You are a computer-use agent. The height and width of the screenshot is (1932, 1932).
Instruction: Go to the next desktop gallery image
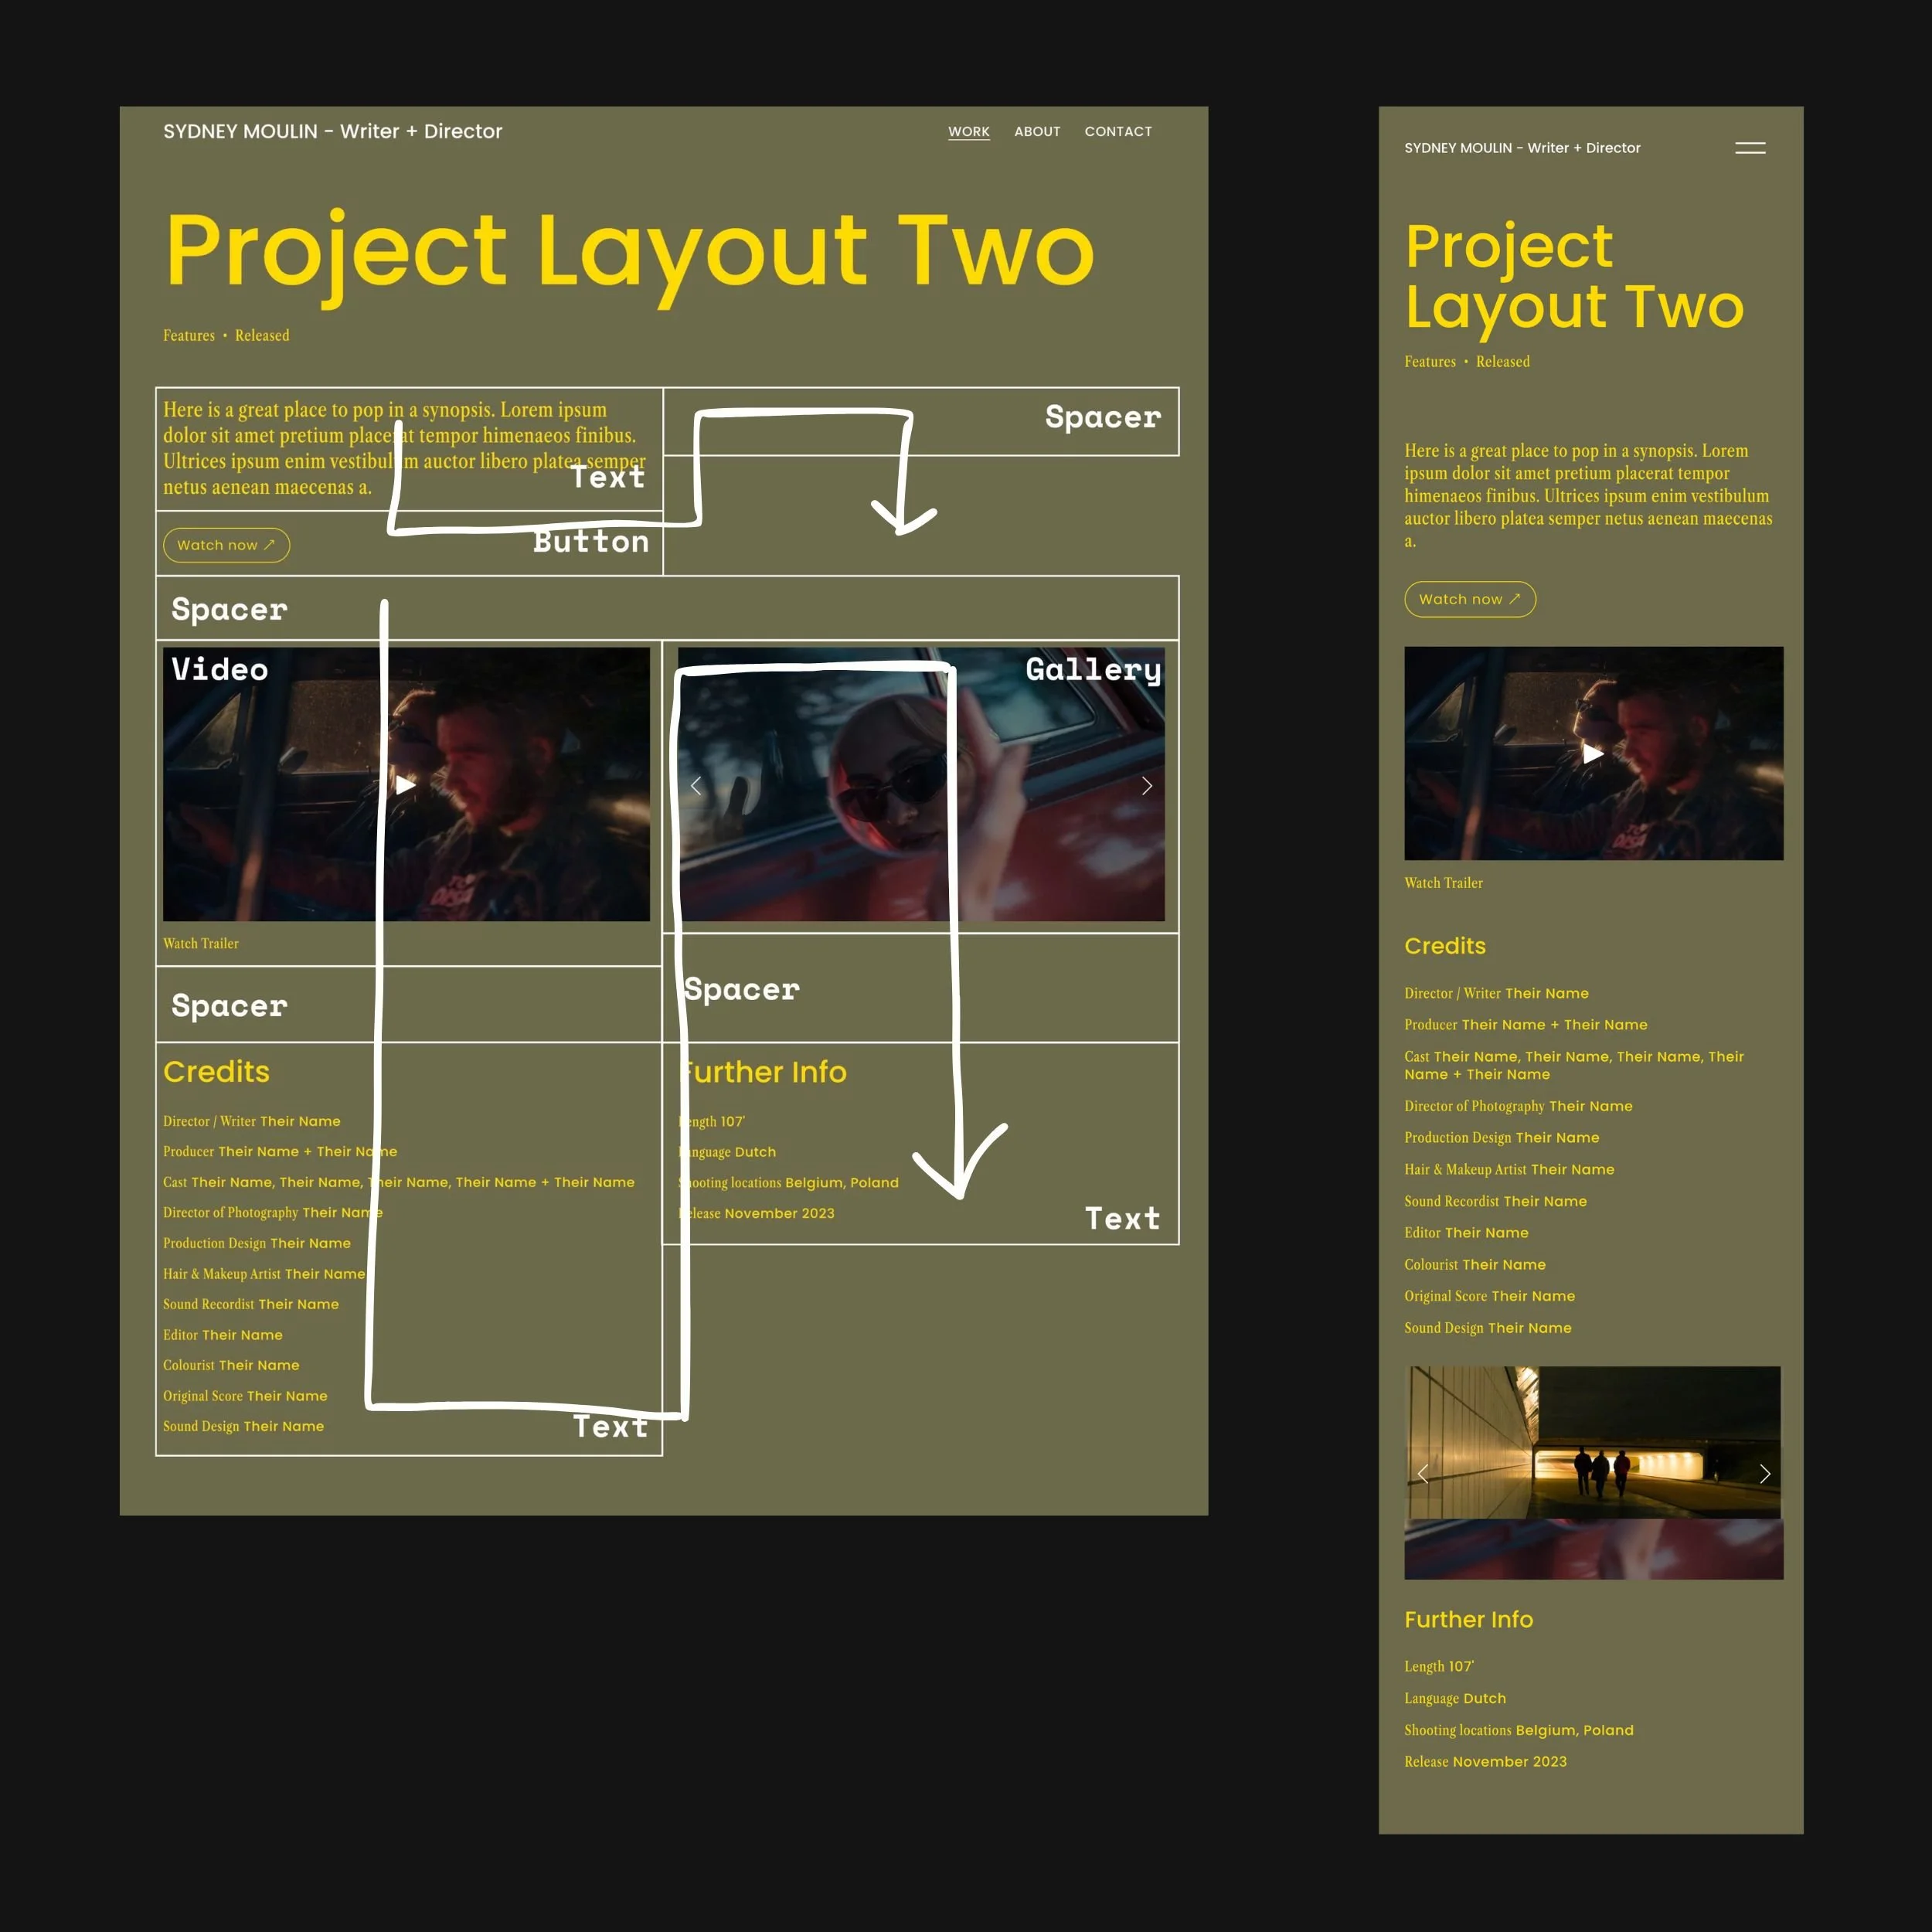(1147, 786)
